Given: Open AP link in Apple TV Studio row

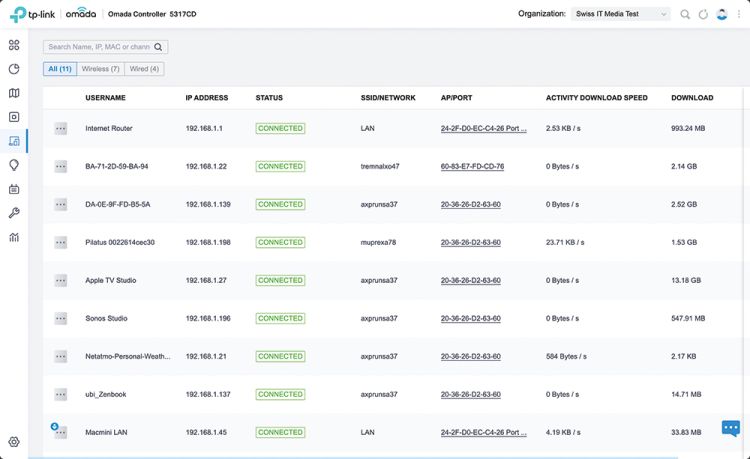Looking at the screenshot, I should click(x=471, y=280).
